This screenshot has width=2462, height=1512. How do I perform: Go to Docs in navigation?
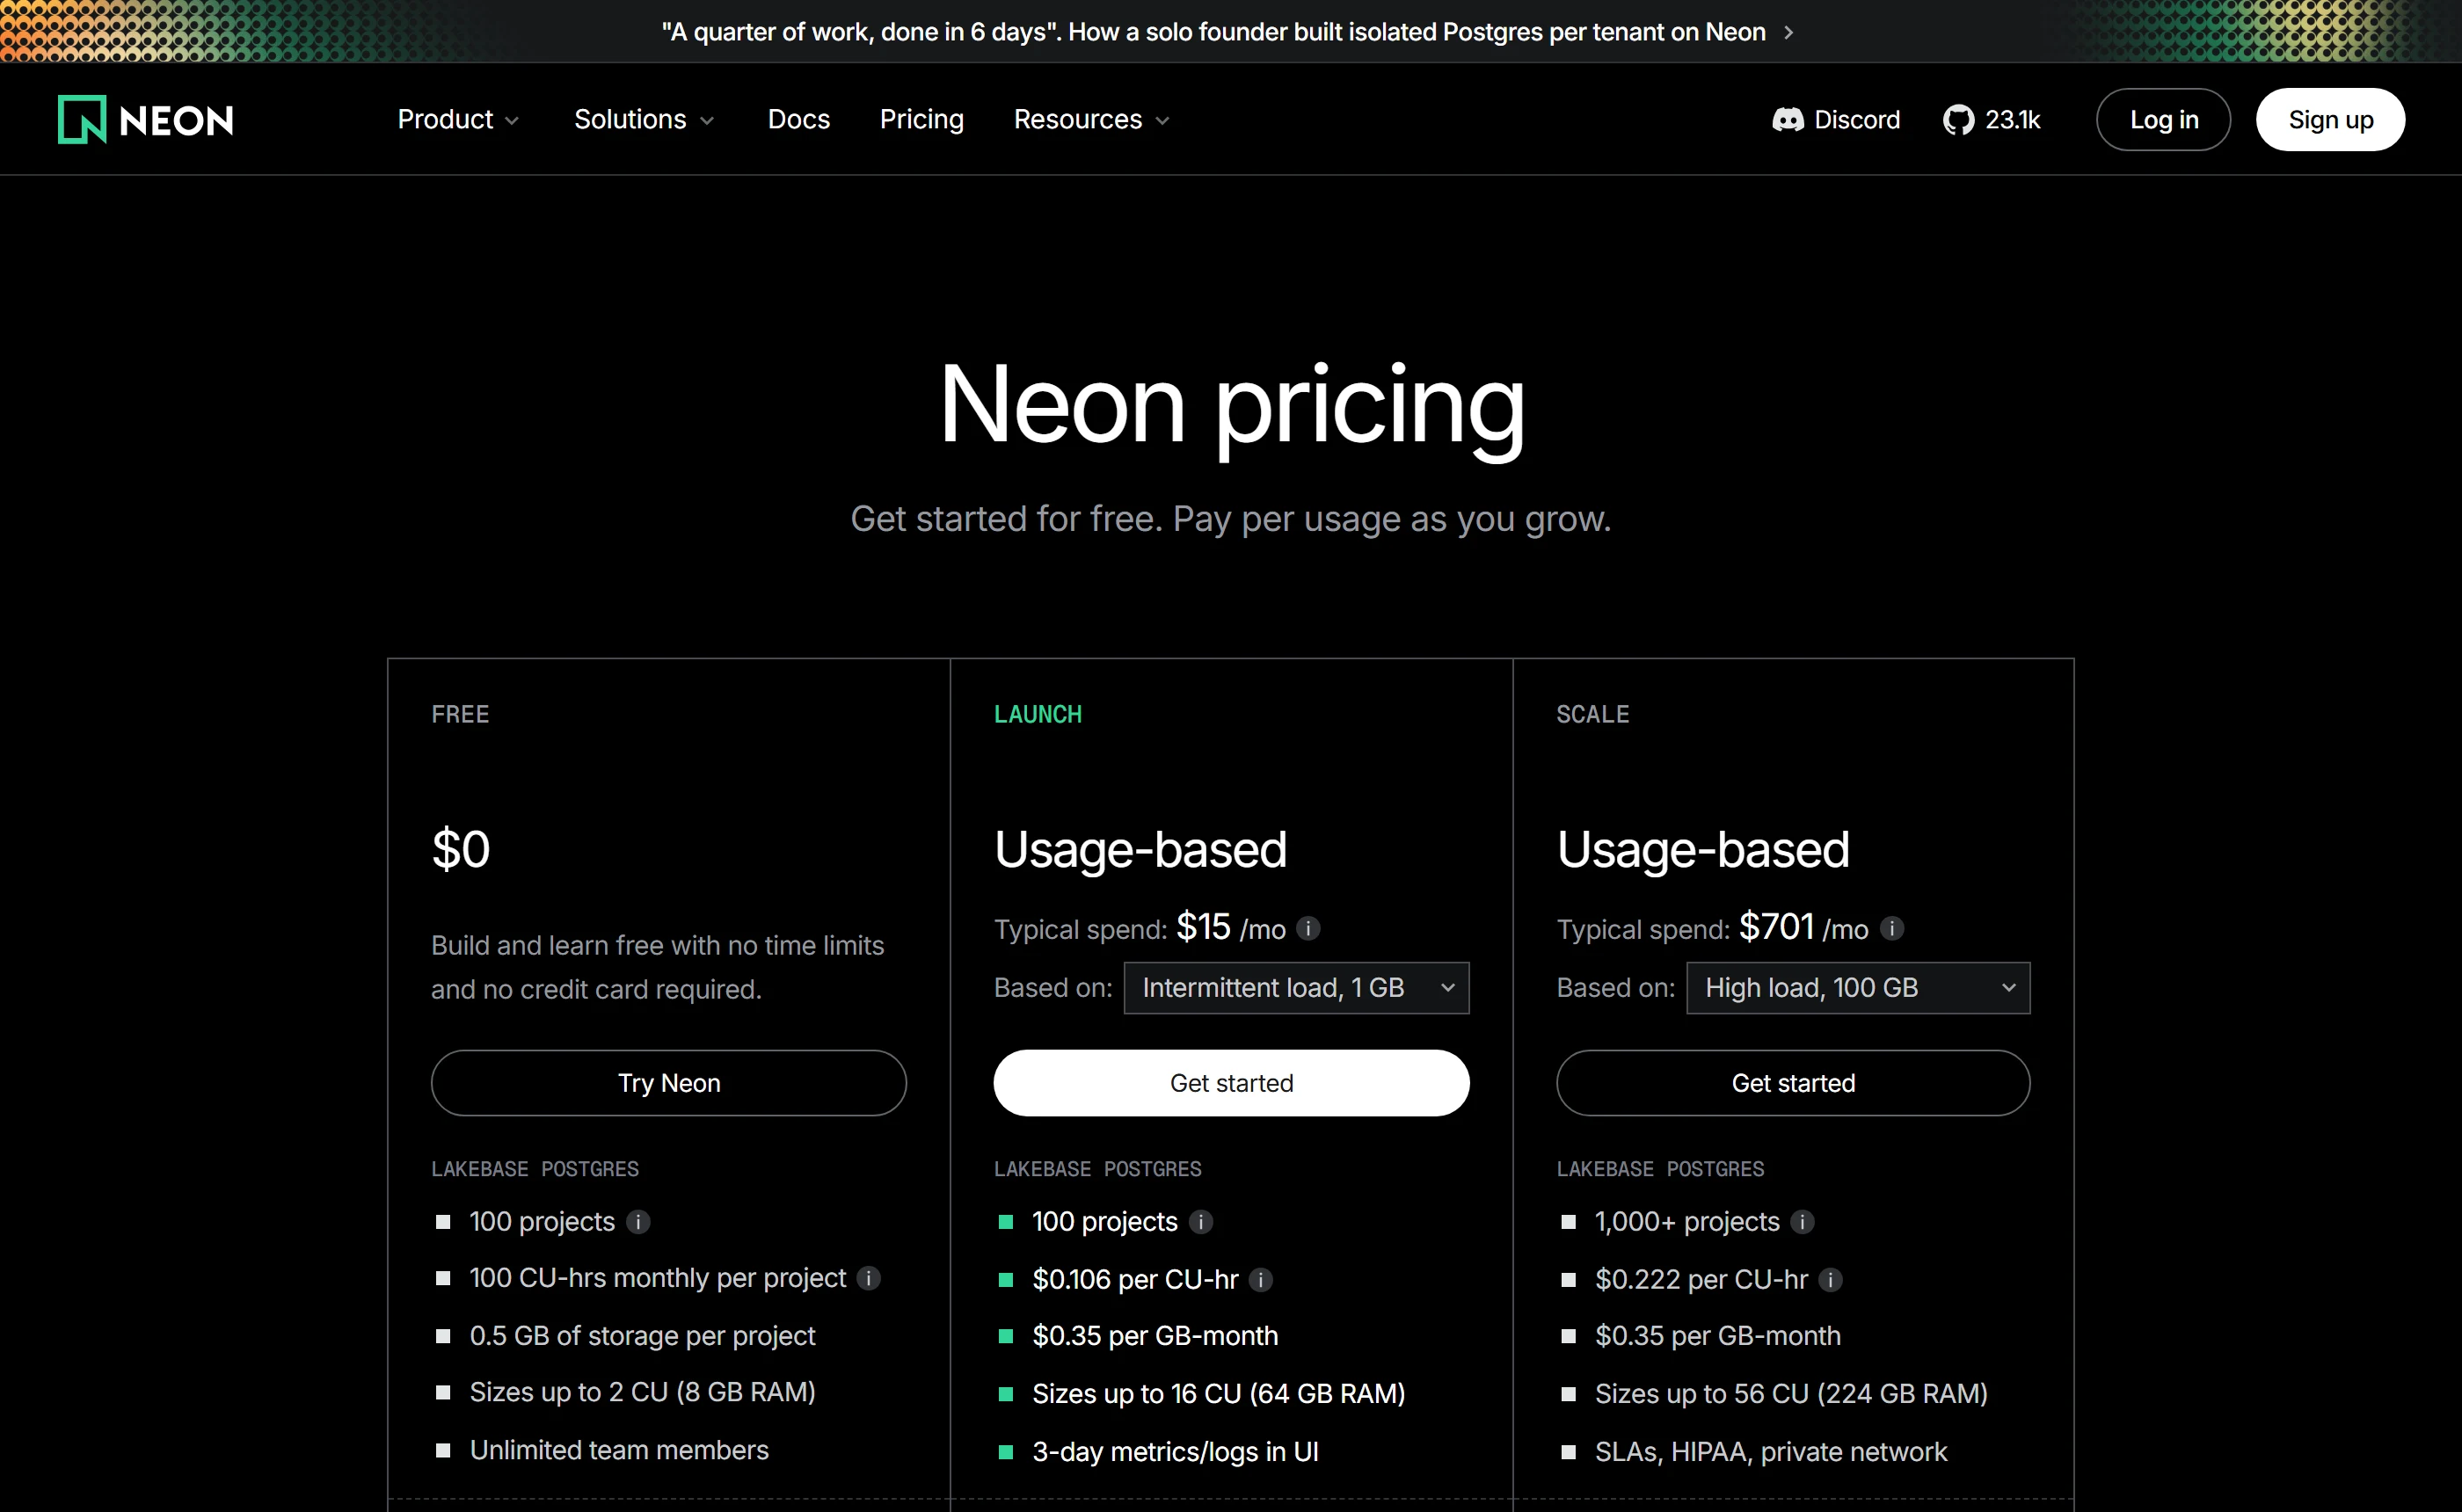[799, 120]
